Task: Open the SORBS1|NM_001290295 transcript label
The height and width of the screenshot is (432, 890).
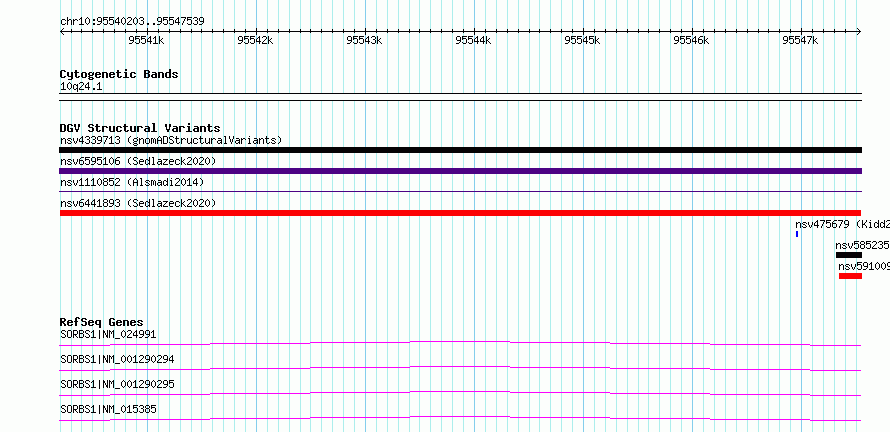Action: pyautogui.click(x=117, y=384)
